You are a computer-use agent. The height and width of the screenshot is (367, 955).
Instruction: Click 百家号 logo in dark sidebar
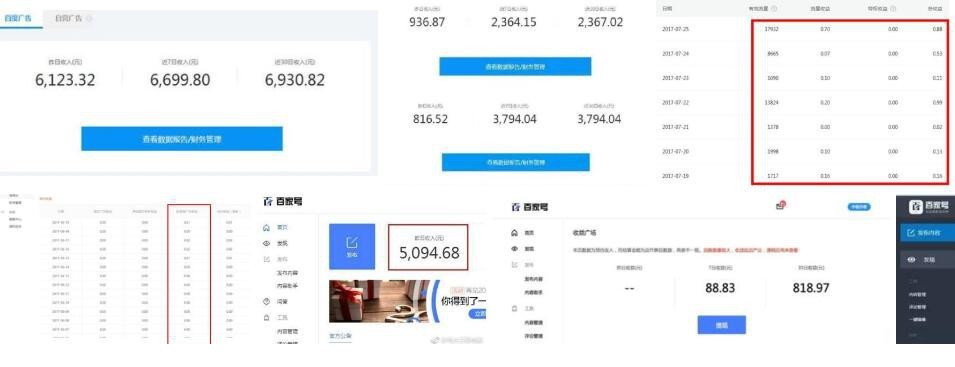(928, 207)
